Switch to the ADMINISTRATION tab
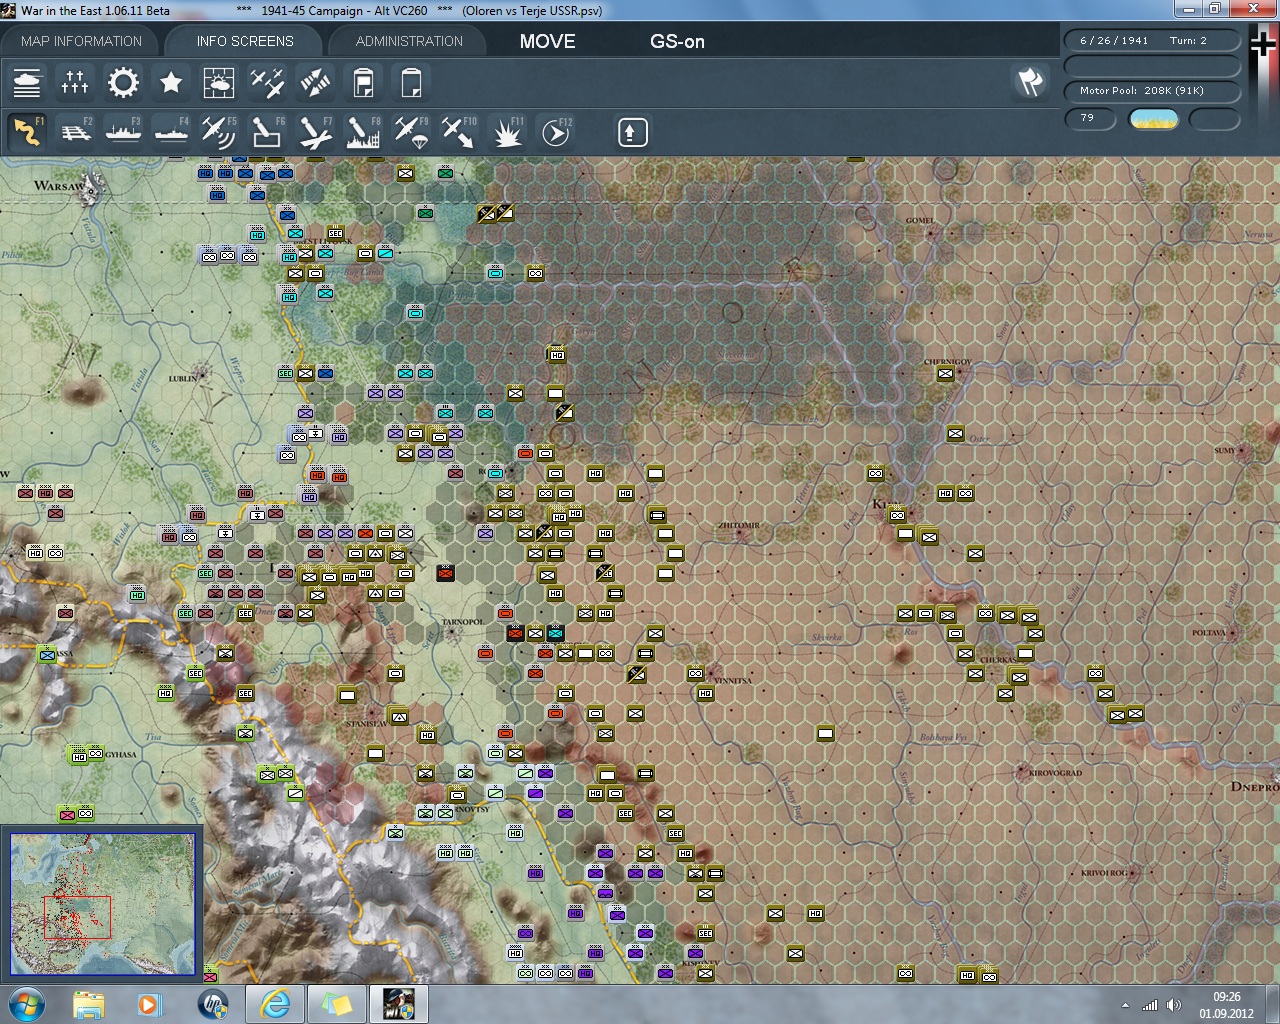 [409, 41]
